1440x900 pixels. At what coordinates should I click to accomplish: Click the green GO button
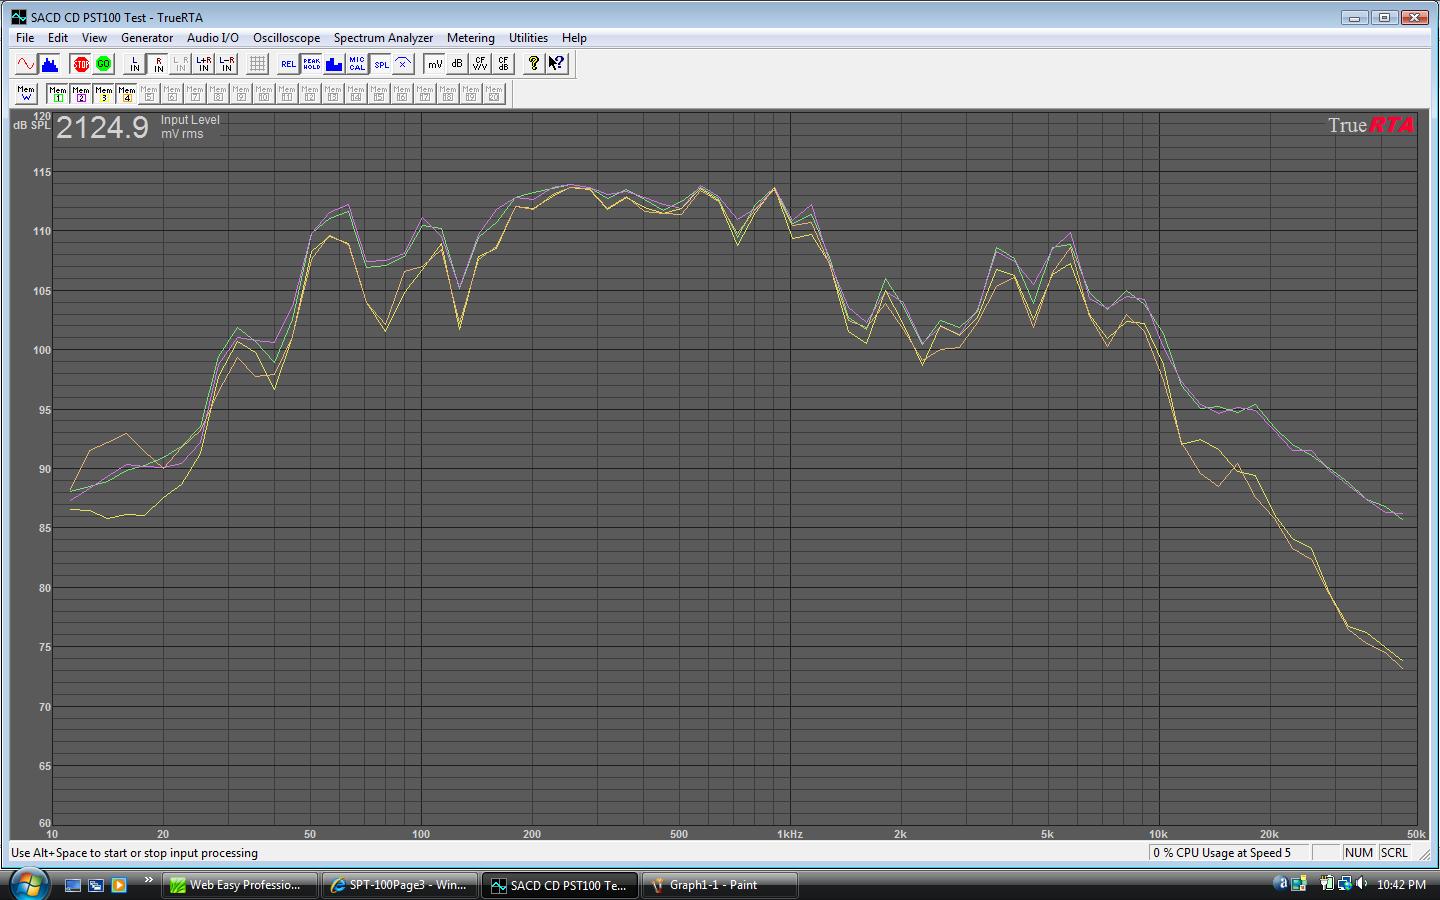click(x=104, y=64)
